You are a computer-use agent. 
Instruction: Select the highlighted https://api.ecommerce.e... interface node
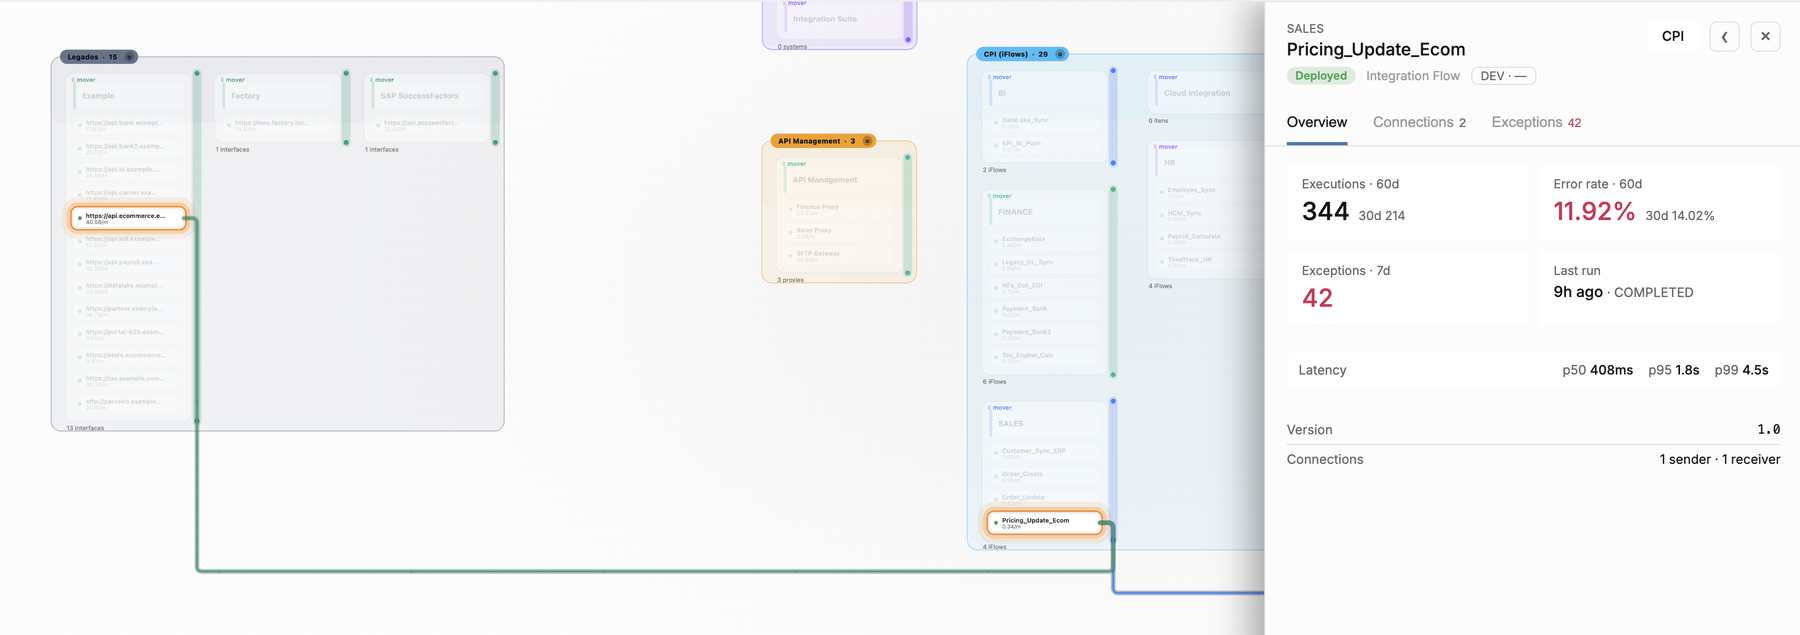pyautogui.click(x=129, y=218)
